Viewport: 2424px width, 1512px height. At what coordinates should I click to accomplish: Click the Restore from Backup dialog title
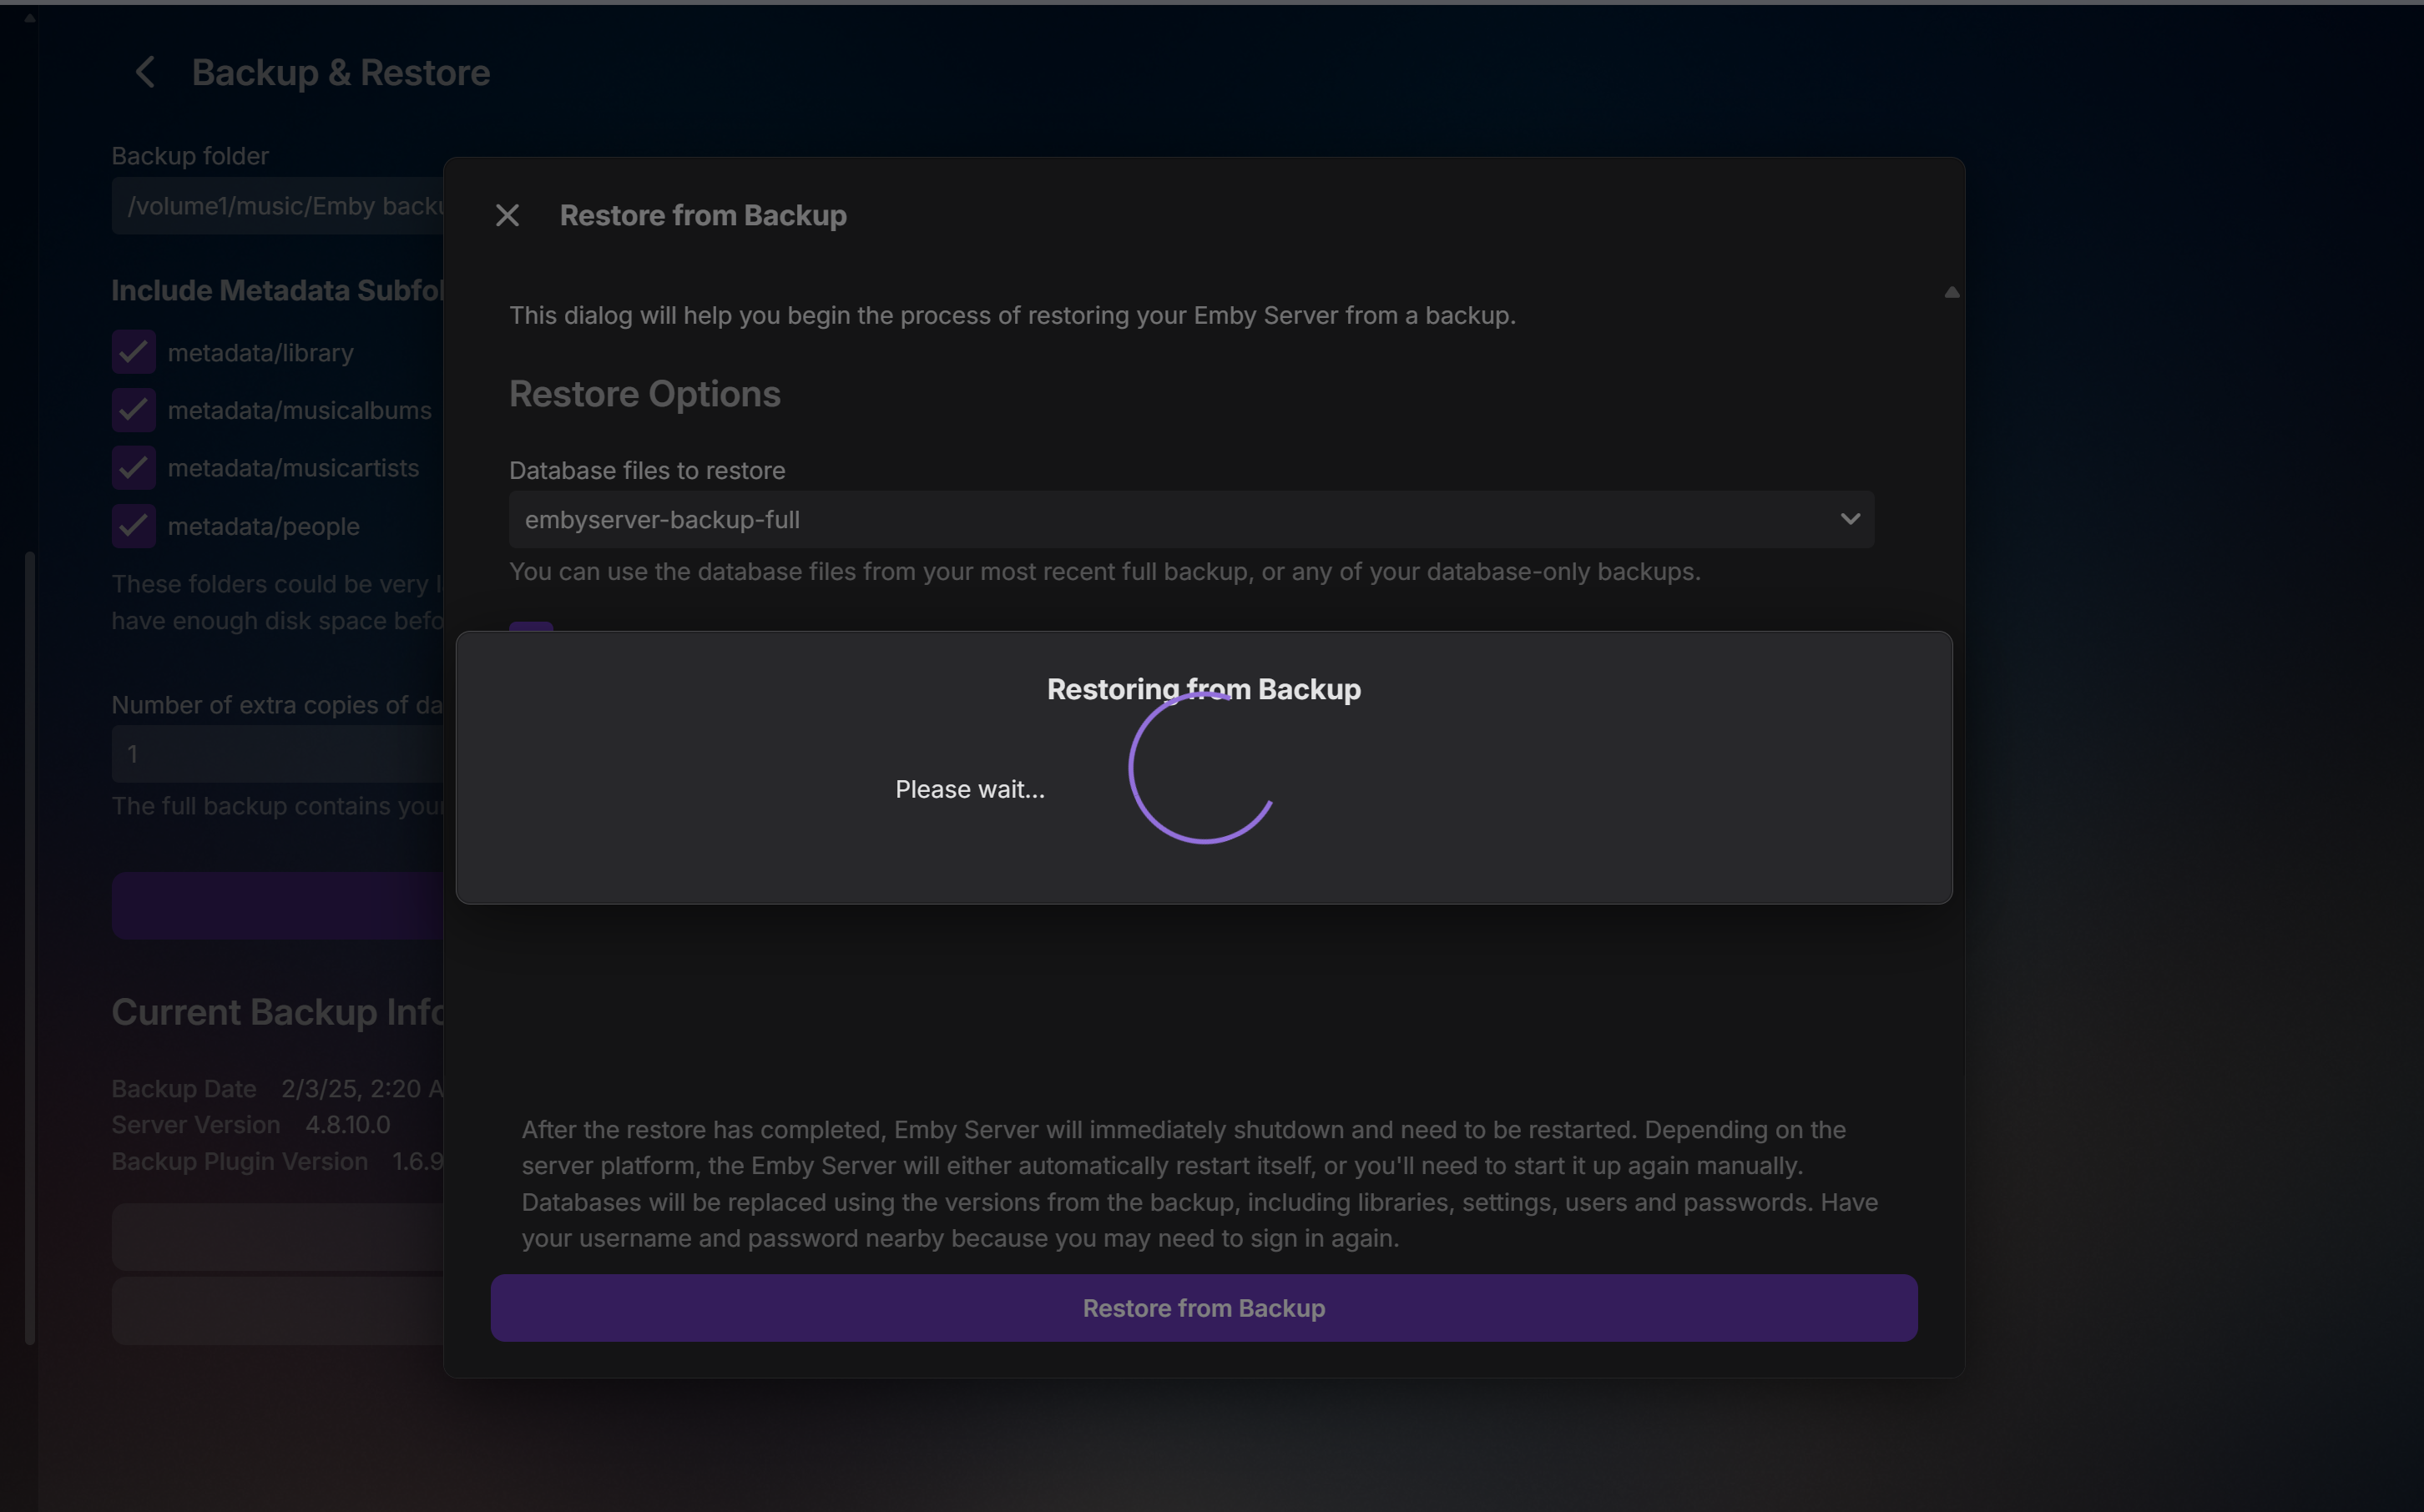tap(703, 215)
